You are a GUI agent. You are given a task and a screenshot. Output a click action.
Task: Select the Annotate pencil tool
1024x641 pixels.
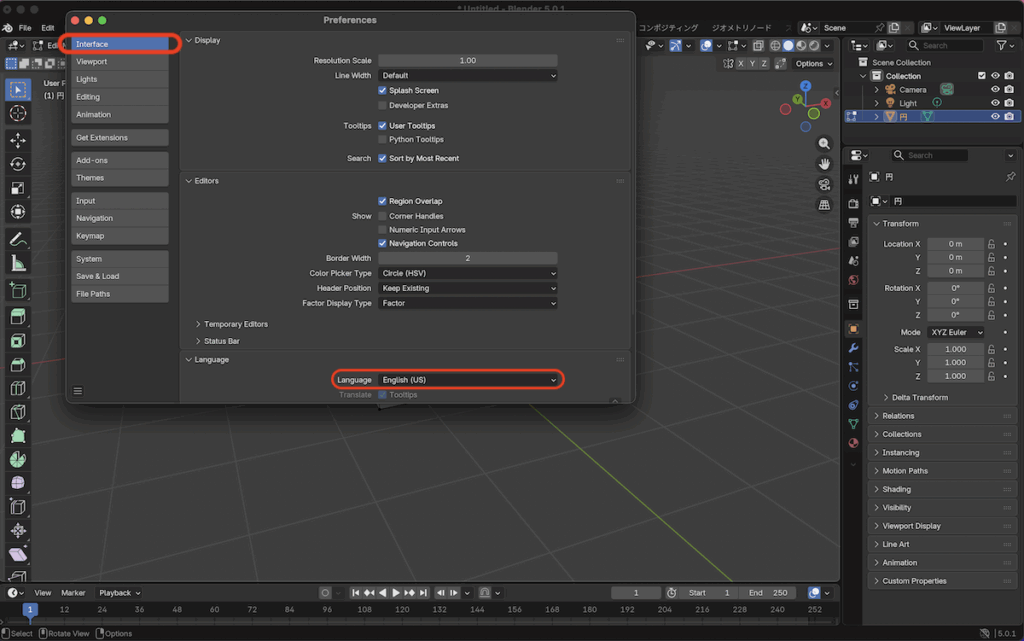[18, 239]
